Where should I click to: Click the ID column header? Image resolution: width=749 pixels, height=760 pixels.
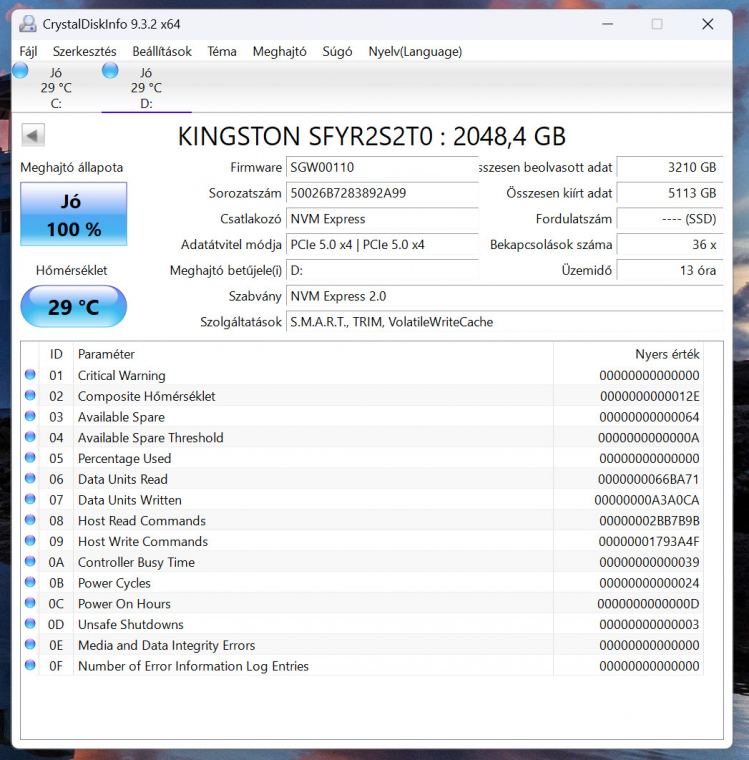[56, 354]
